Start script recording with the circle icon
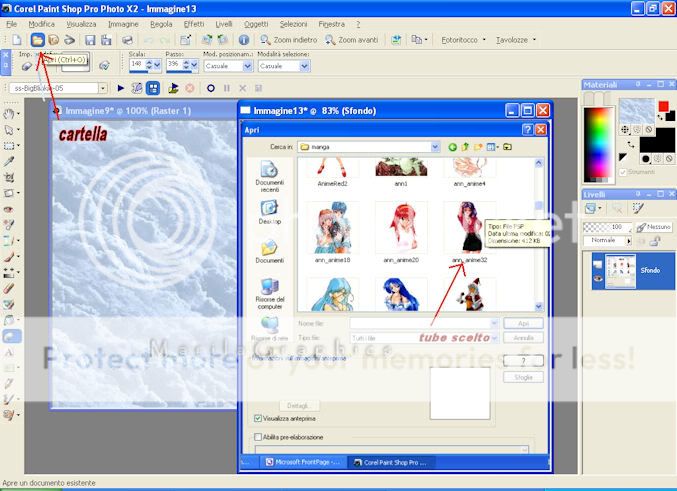Image resolution: width=677 pixels, height=491 pixels. (x=211, y=88)
